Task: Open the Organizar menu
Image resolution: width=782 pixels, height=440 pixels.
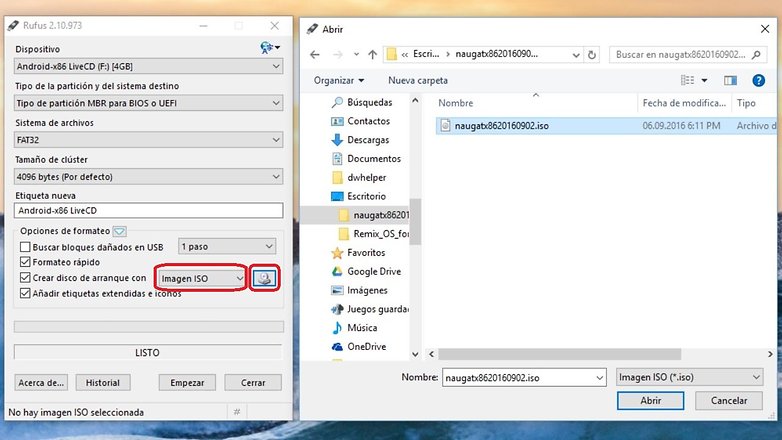Action: (339, 80)
